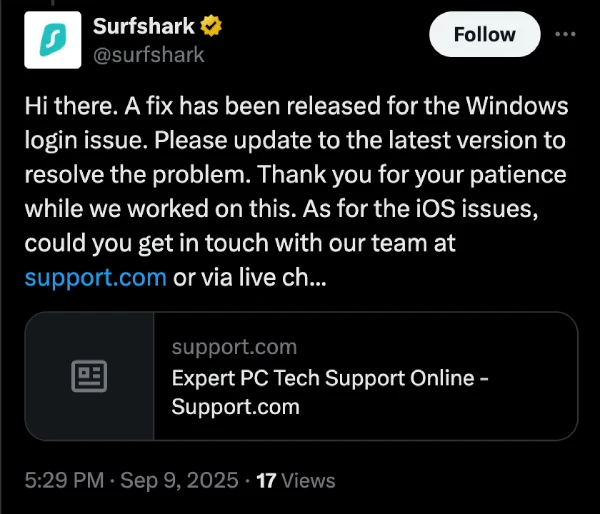Screen dimensions: 600x514
Task: Click the word "Views" in tweet footer
Action: pyautogui.click(x=308, y=480)
